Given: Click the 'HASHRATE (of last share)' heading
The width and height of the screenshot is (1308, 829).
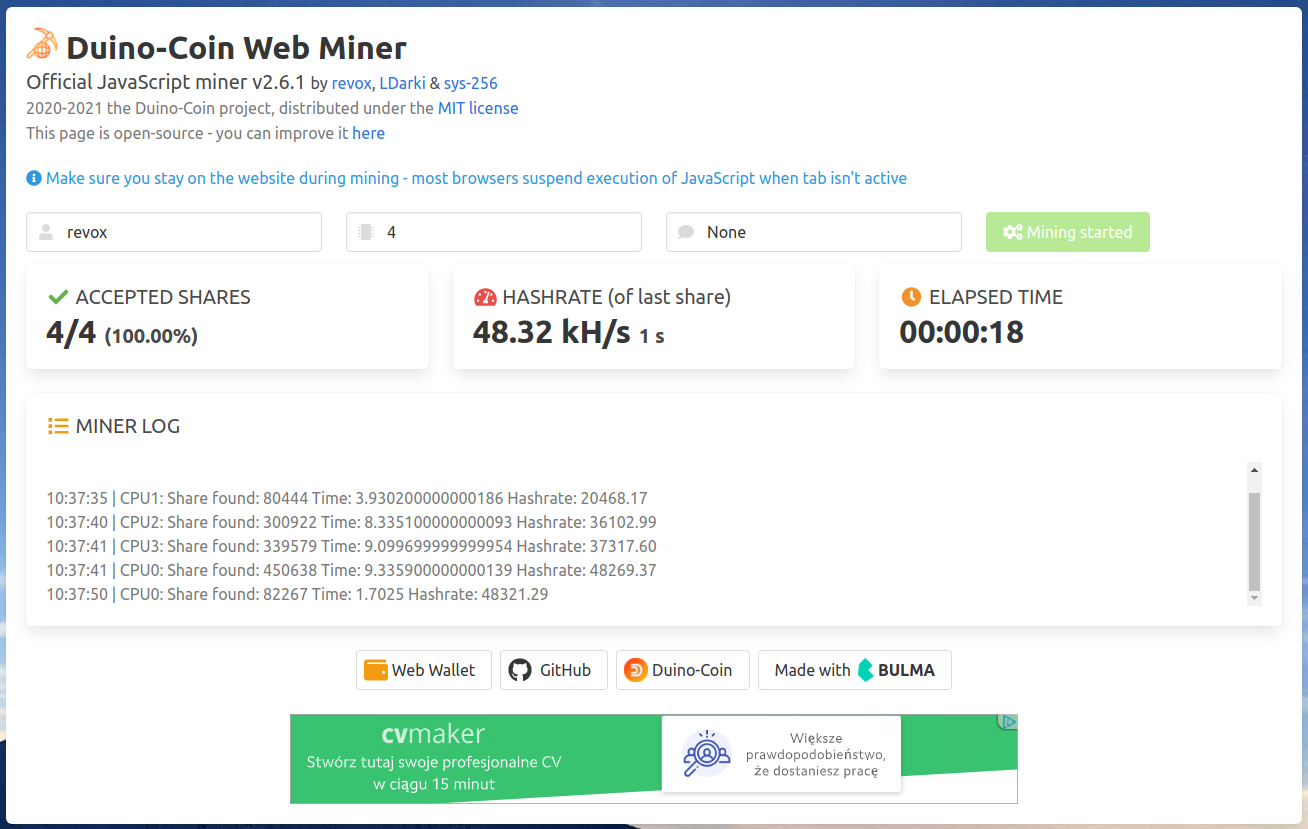Looking at the screenshot, I should [x=617, y=297].
